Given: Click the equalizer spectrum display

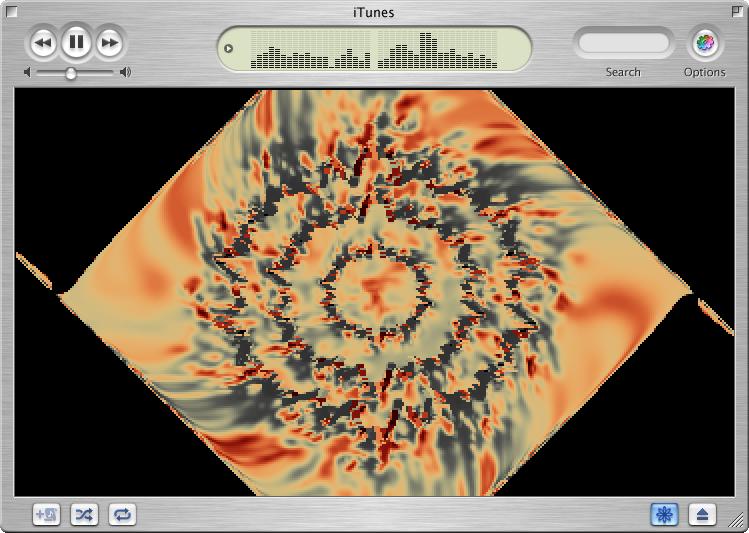Looking at the screenshot, I should pos(374,50).
